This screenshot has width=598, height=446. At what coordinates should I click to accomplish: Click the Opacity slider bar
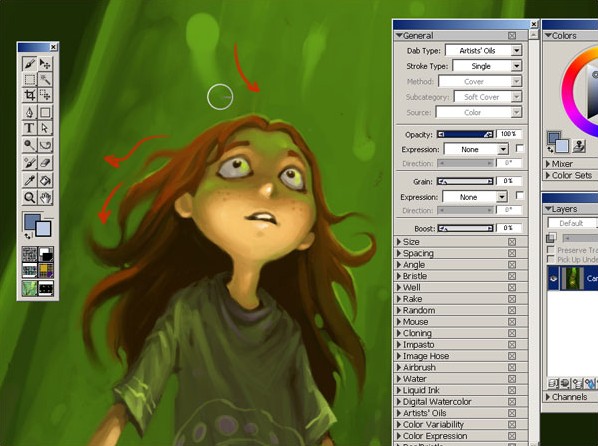(465, 134)
